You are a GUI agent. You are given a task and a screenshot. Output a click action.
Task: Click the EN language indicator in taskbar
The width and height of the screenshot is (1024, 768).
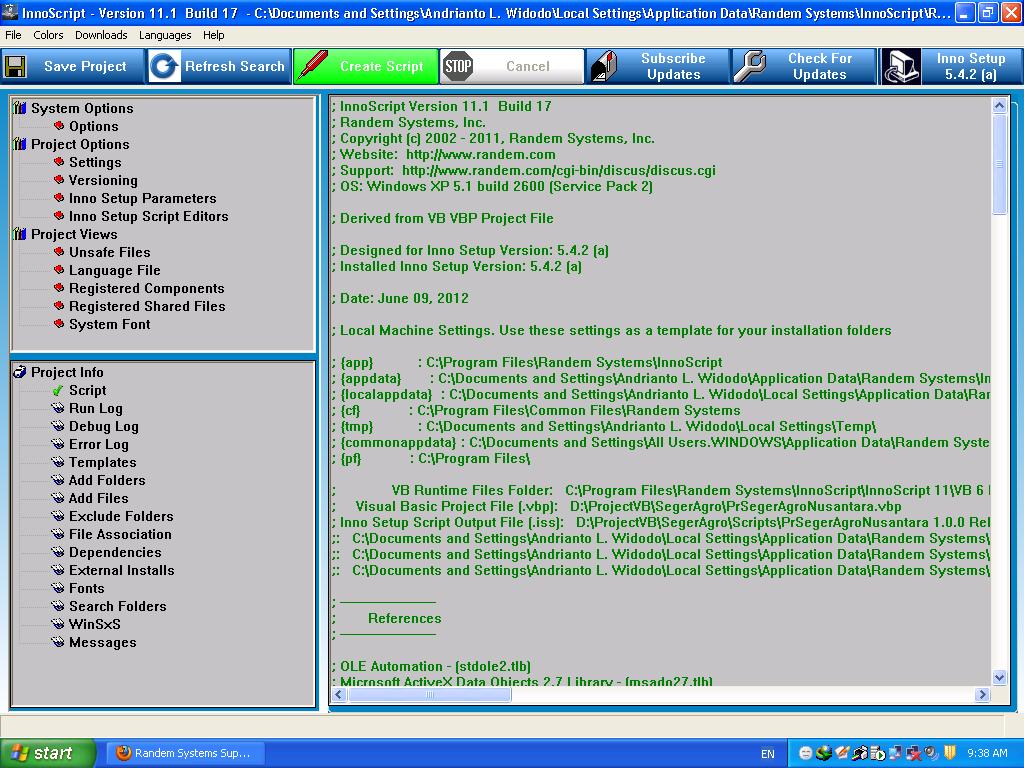click(x=767, y=754)
